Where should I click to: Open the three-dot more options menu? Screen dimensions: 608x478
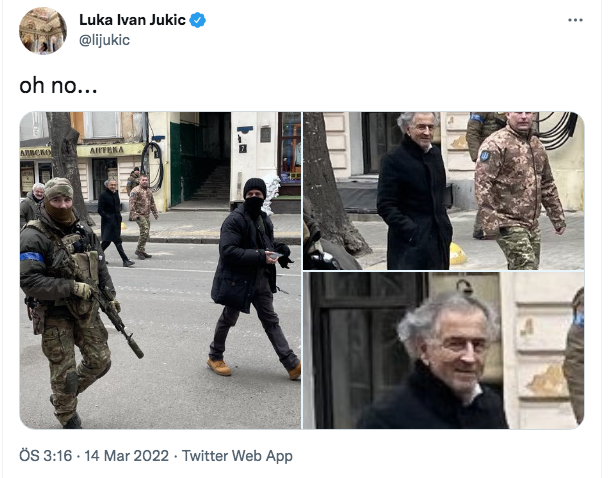click(575, 20)
